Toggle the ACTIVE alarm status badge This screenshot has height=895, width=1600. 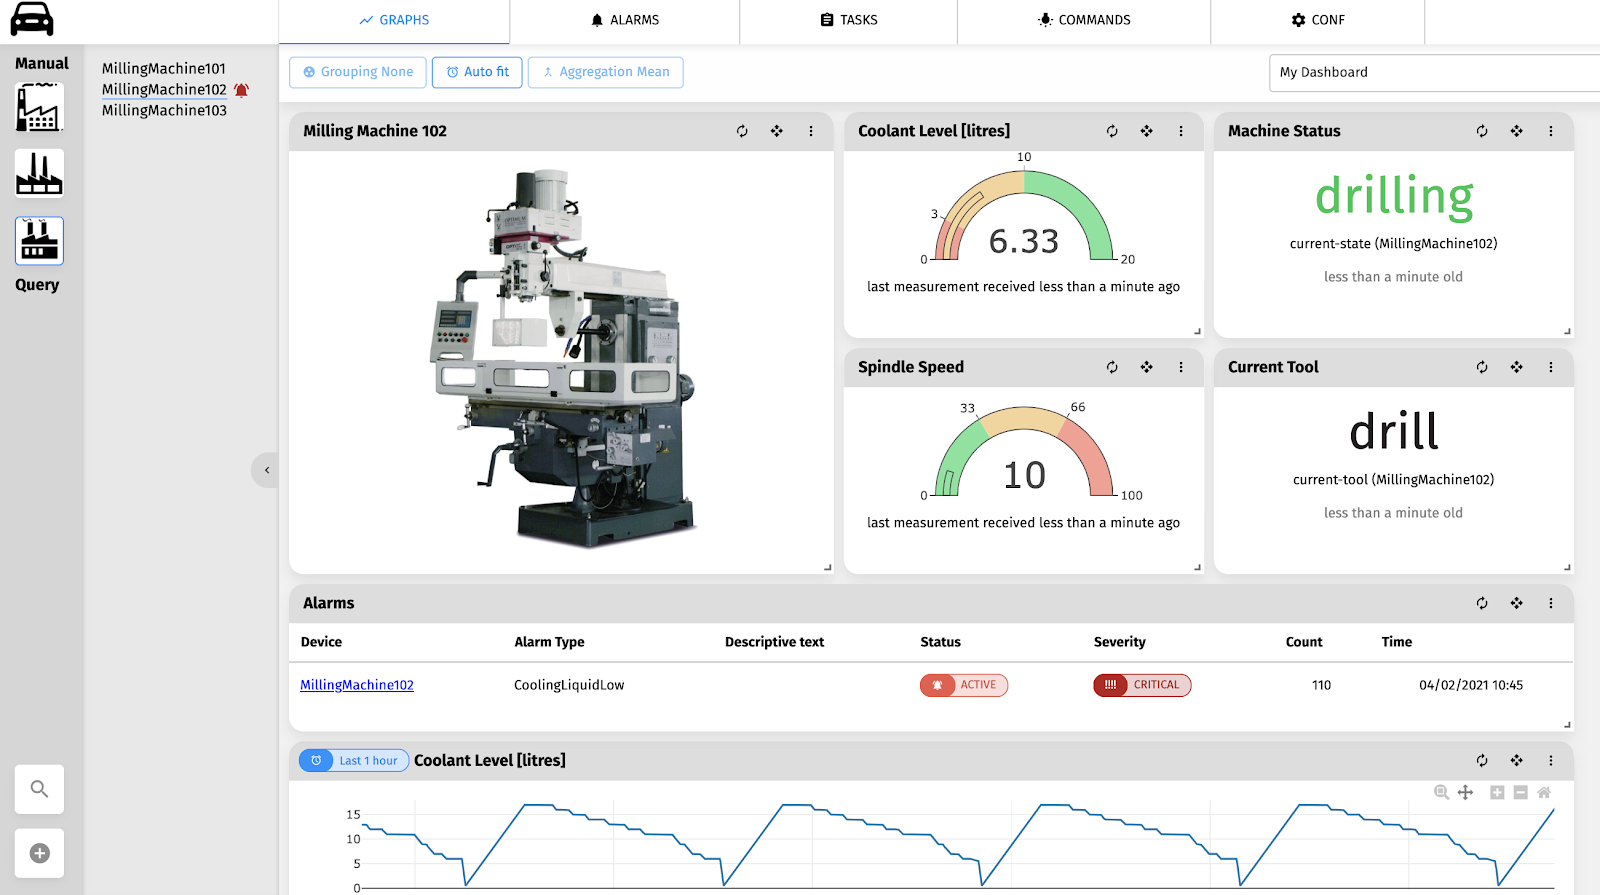click(x=964, y=685)
